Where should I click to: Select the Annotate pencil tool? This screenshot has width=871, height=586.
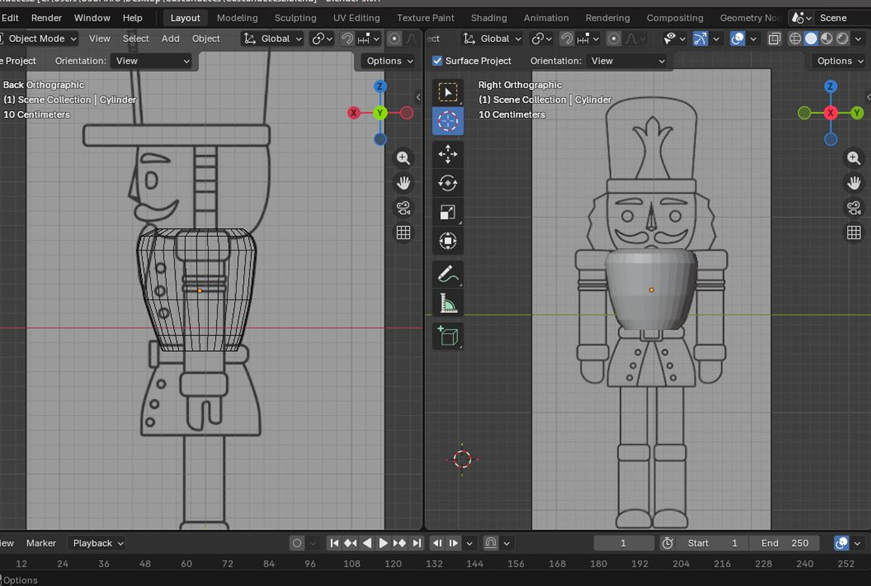447,274
